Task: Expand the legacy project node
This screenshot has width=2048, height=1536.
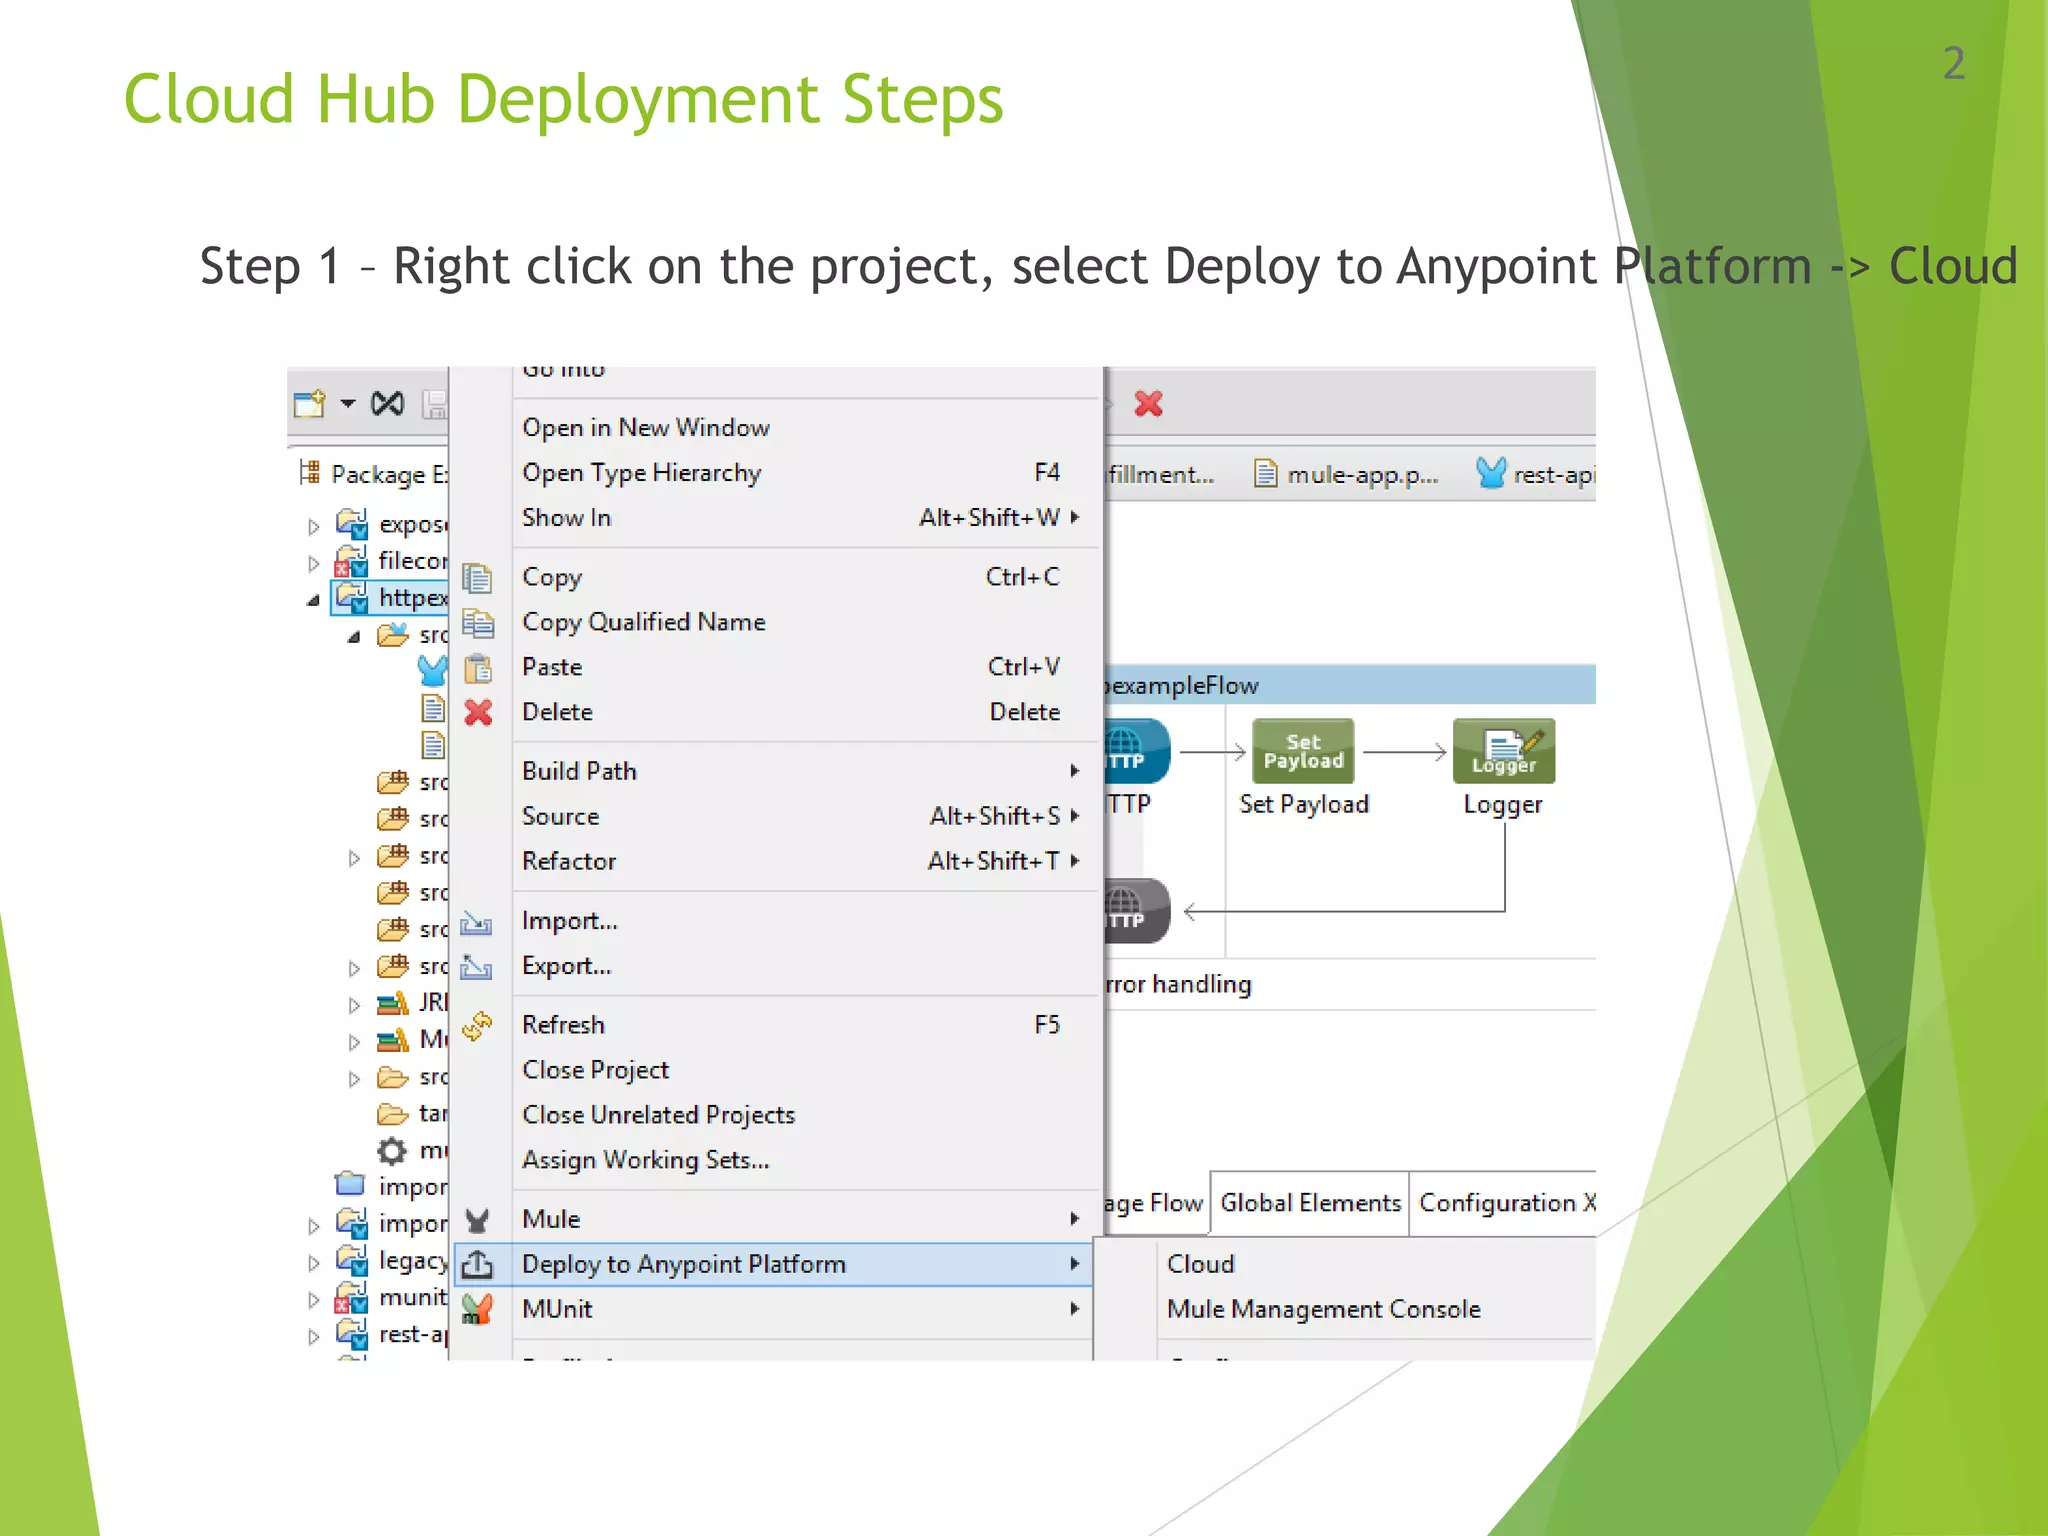Action: click(314, 1263)
